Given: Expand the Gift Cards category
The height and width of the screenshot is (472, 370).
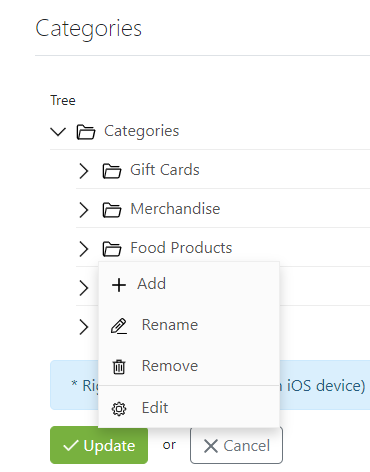Looking at the screenshot, I should click(x=84, y=171).
